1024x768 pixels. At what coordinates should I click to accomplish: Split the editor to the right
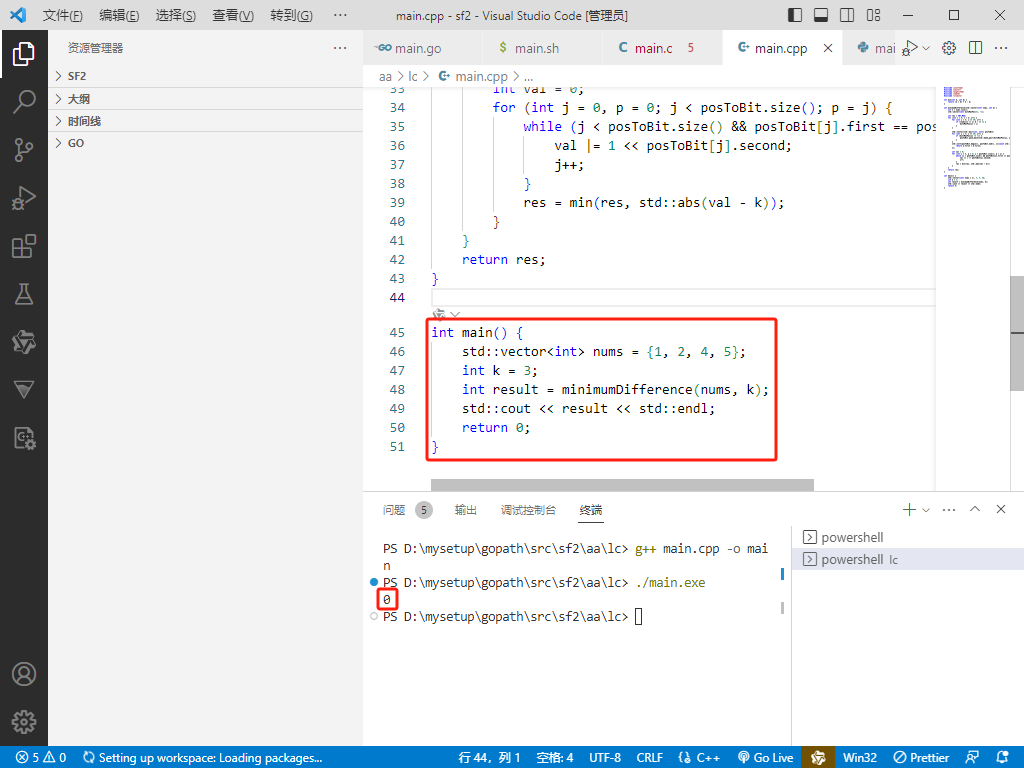[976, 48]
